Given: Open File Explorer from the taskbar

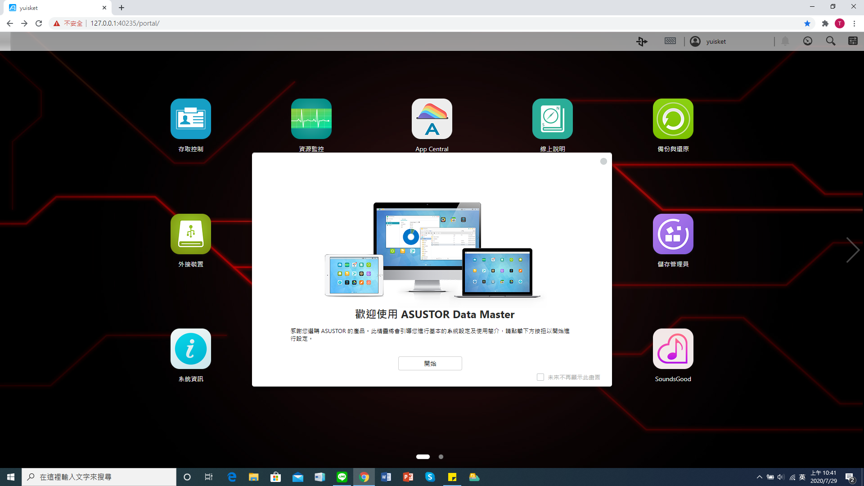Looking at the screenshot, I should pos(253,477).
